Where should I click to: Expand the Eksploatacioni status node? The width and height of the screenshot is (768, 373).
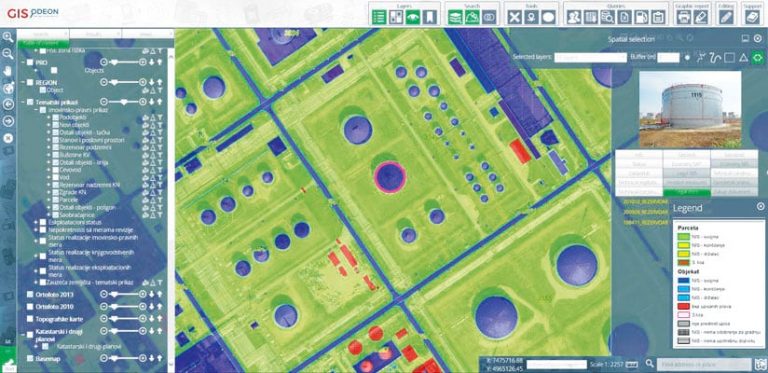(x=35, y=223)
